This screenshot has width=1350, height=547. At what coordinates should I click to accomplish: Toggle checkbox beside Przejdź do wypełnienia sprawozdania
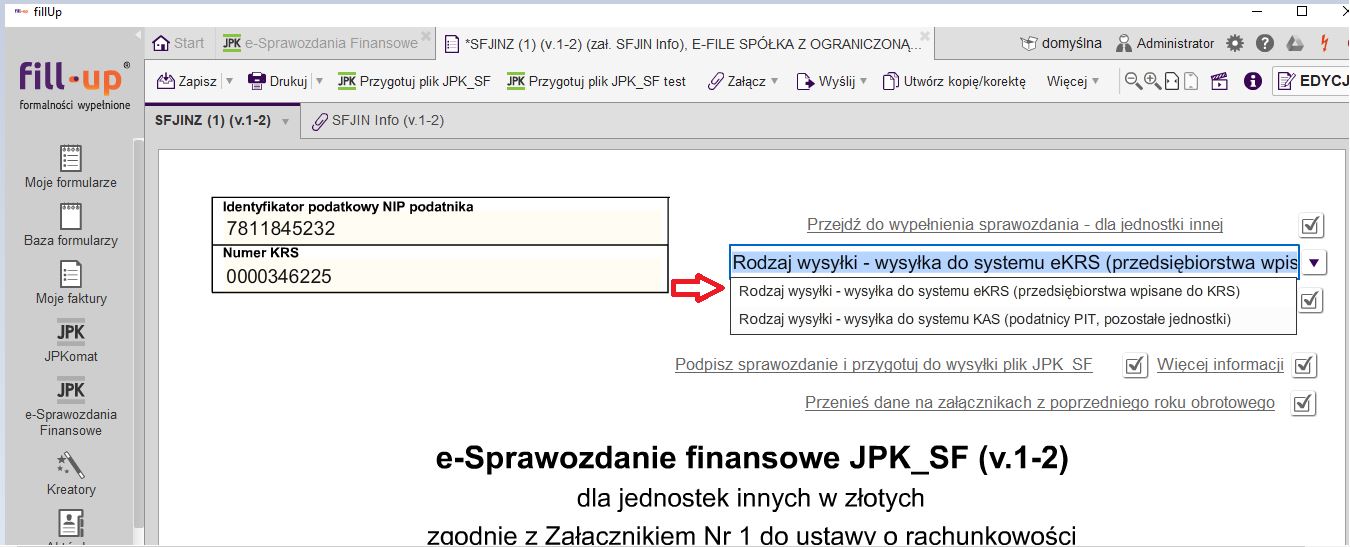(1311, 225)
